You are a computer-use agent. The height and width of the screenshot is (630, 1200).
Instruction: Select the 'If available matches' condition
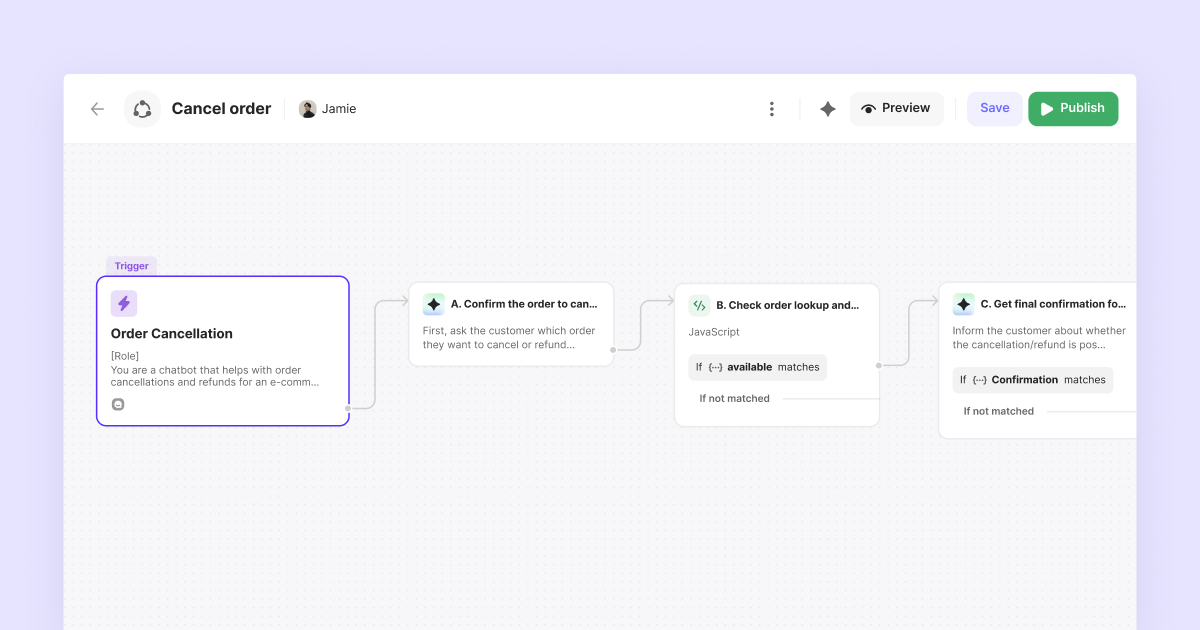click(758, 367)
